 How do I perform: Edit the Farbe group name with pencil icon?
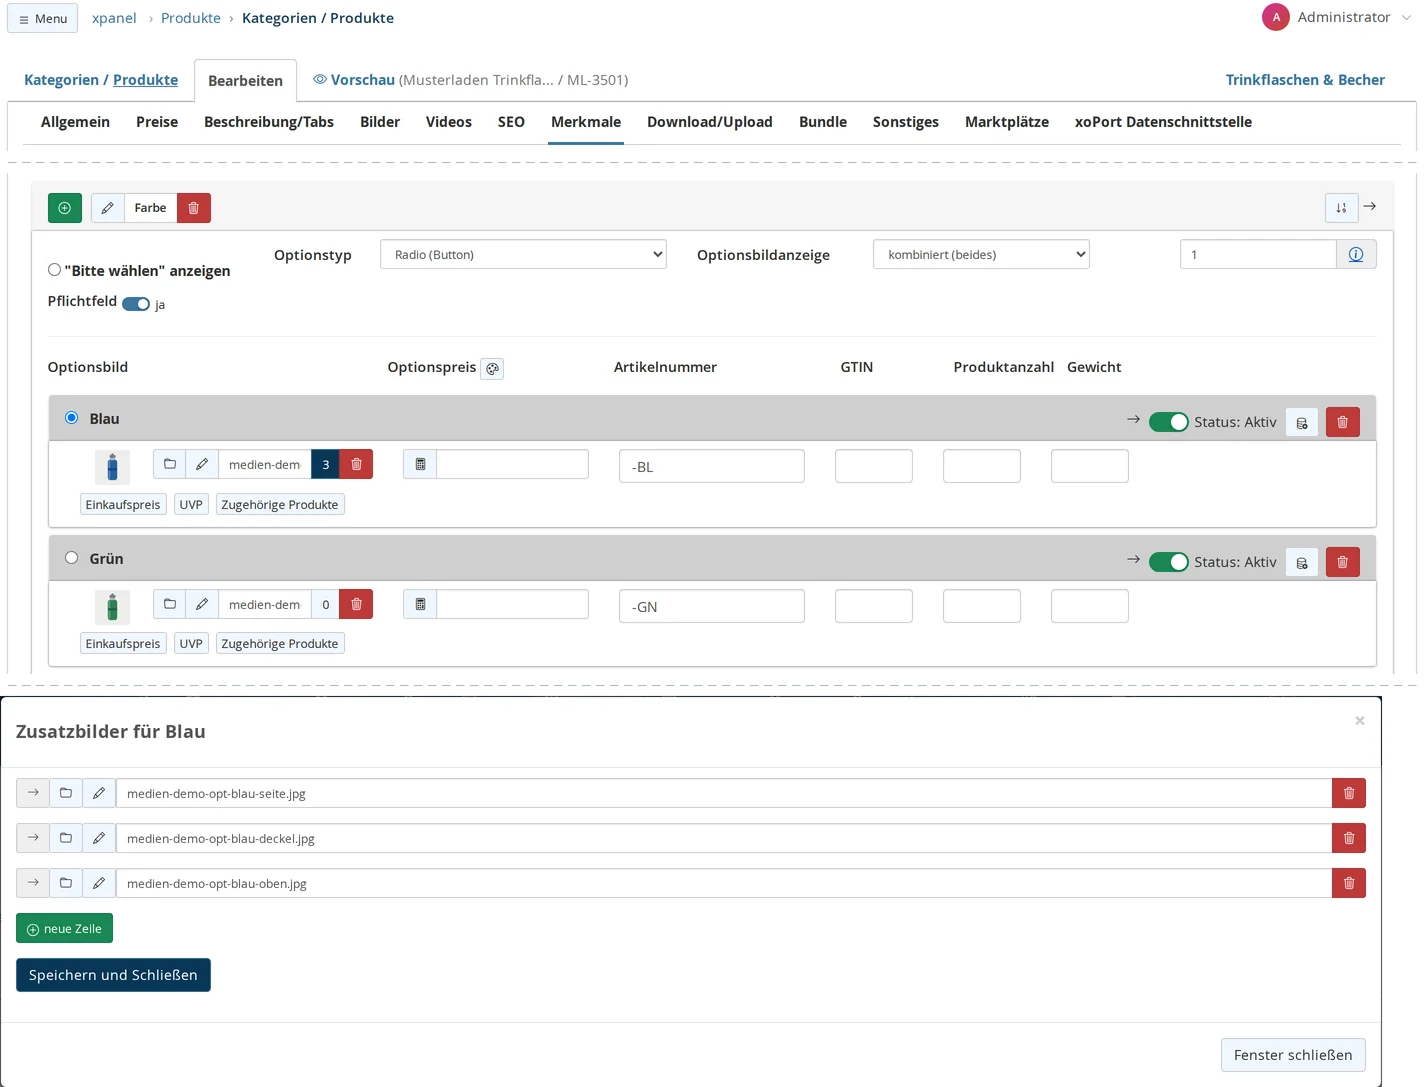point(108,208)
